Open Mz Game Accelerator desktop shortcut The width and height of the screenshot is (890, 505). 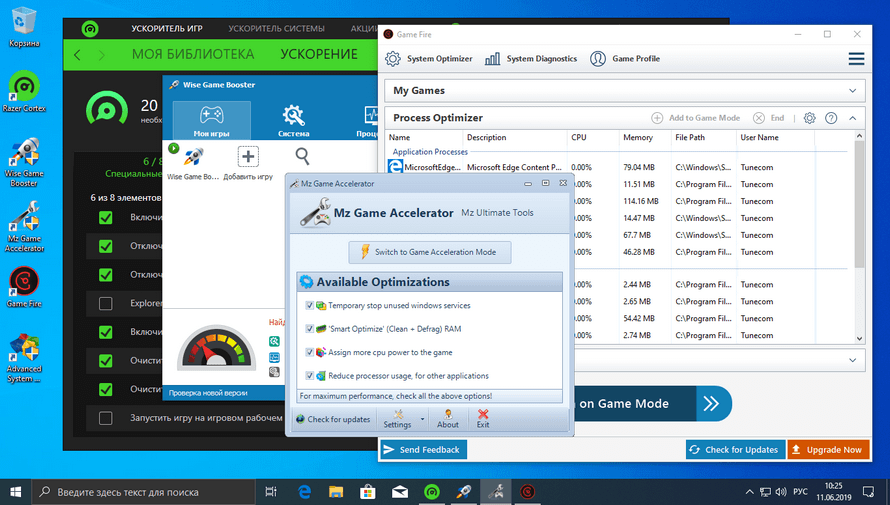tap(24, 227)
